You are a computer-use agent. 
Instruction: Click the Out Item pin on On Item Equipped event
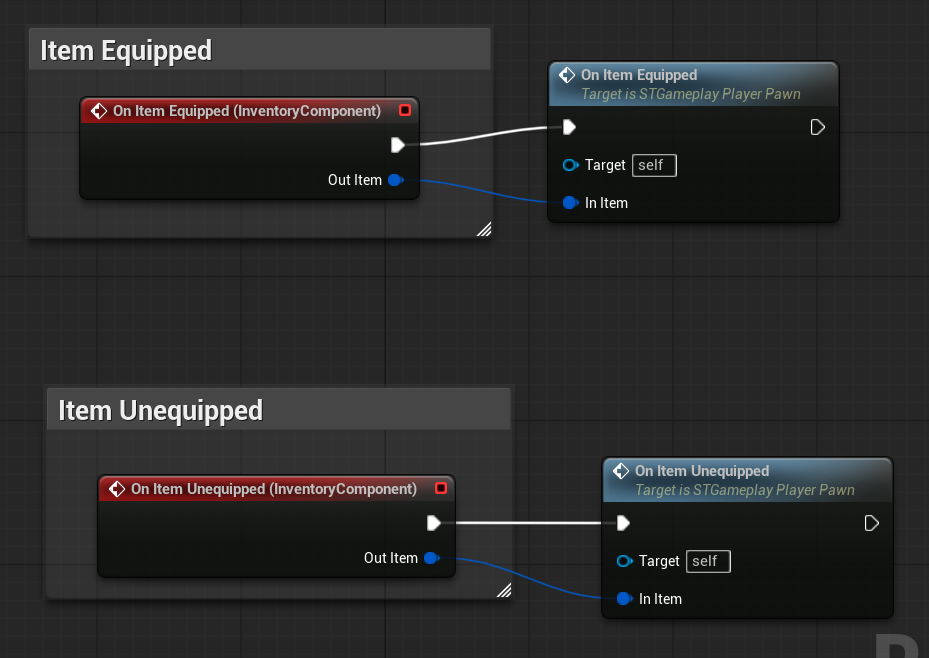pyautogui.click(x=394, y=180)
